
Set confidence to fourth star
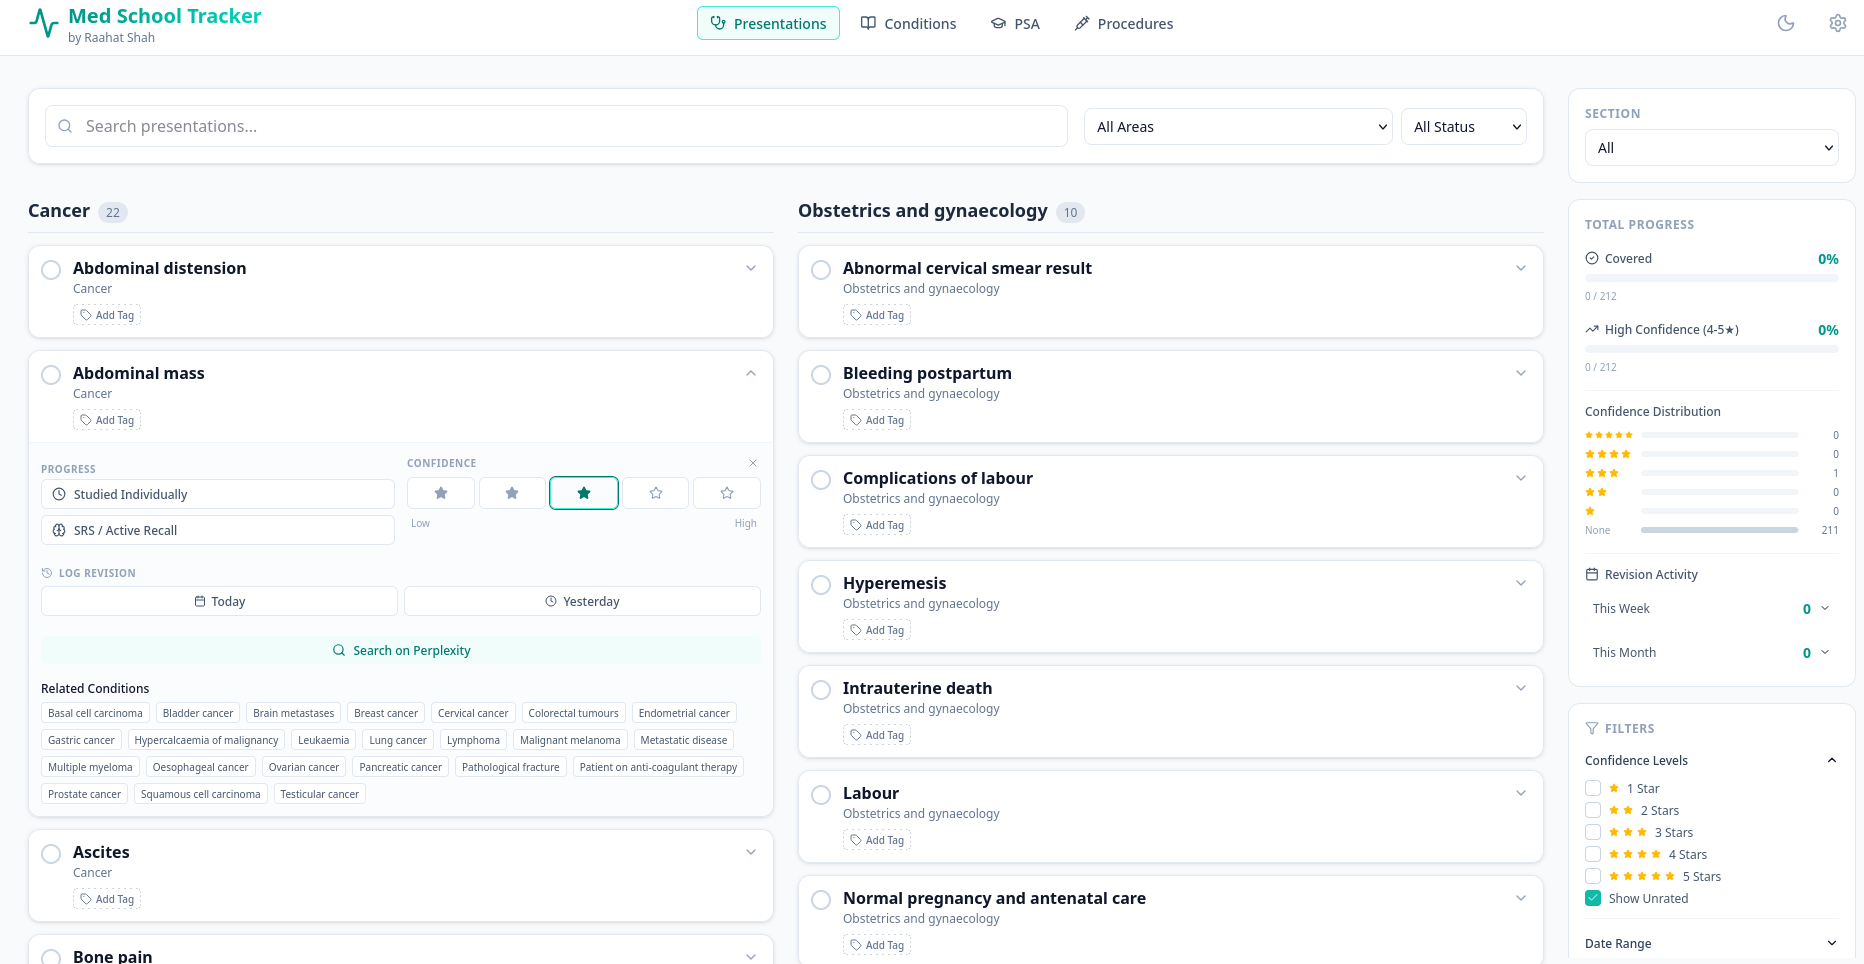click(x=656, y=493)
